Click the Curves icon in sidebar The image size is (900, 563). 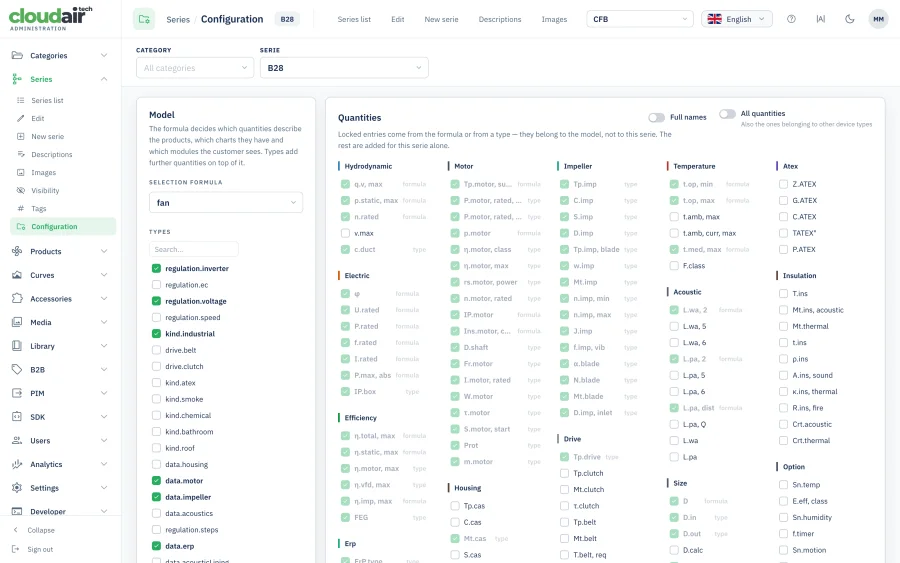point(17,275)
